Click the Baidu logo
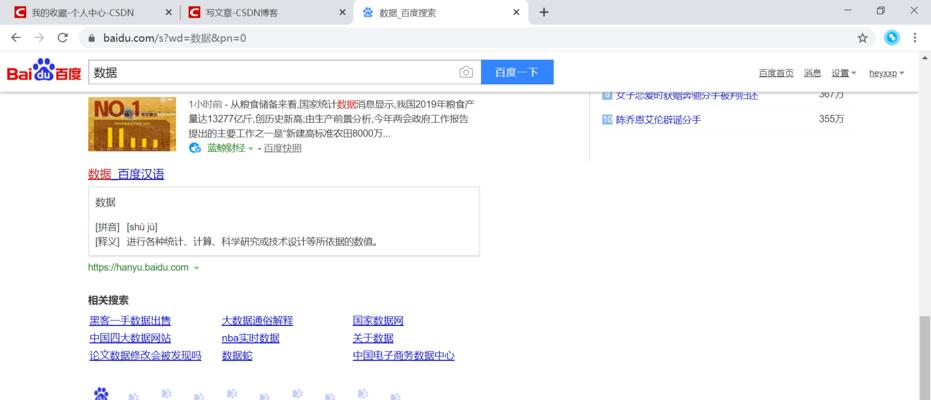This screenshot has width=931, height=400. coord(44,72)
